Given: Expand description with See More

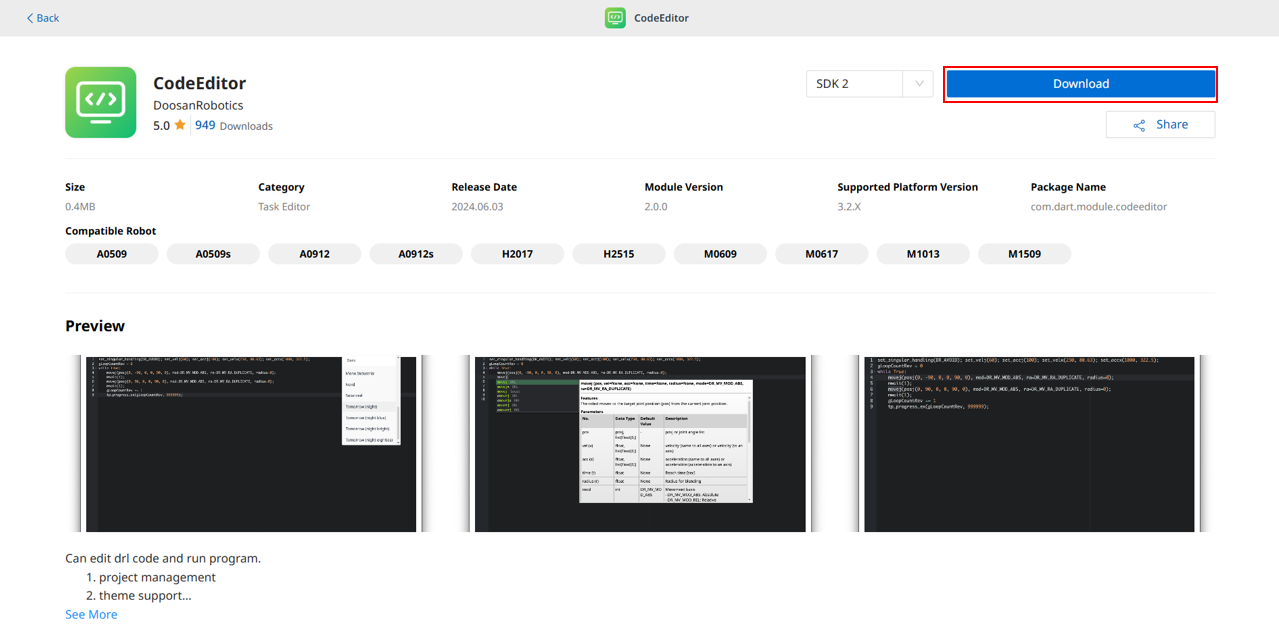Looking at the screenshot, I should point(91,614).
